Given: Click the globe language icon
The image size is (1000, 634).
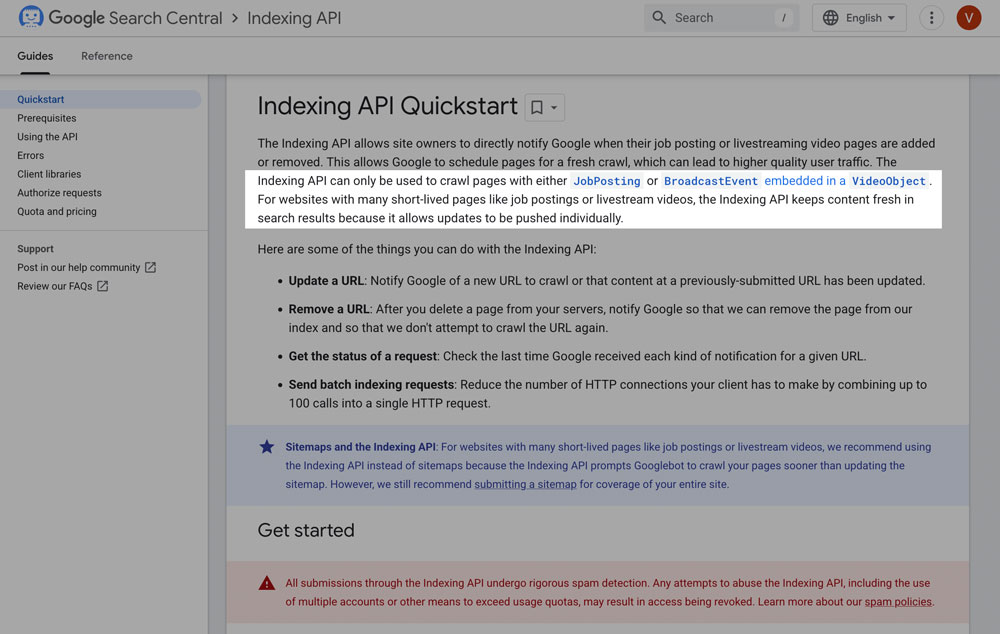Looking at the screenshot, I should pyautogui.click(x=830, y=18).
